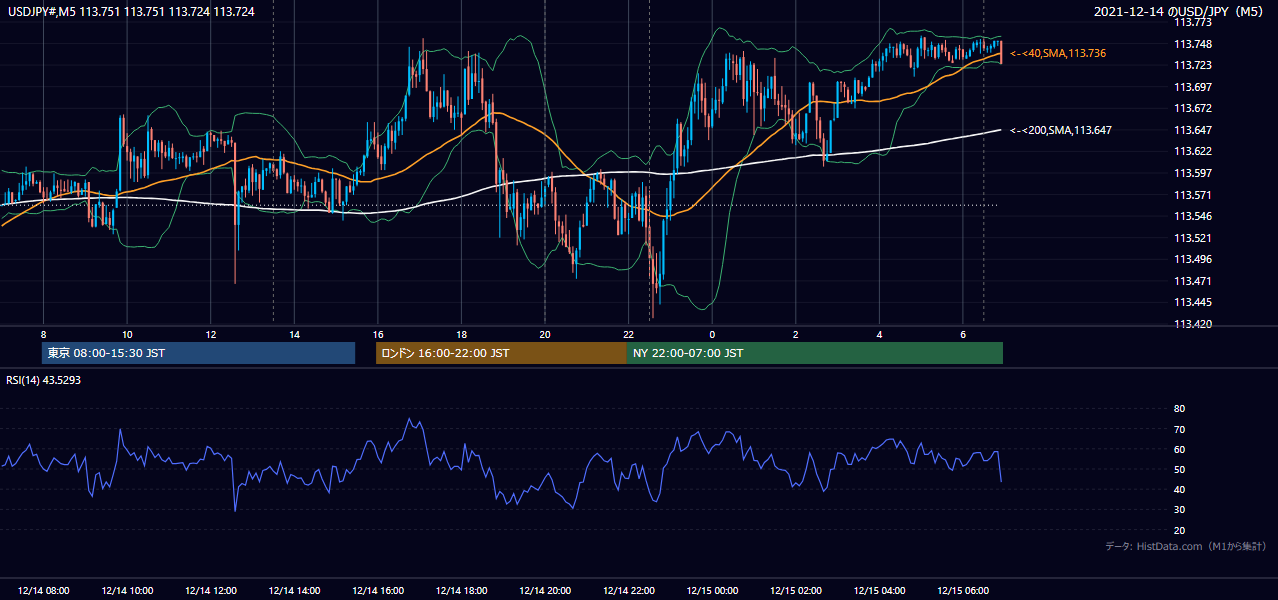1278x600 pixels.
Task: Click bottom date label 12/14 10:00
Action: (127, 591)
